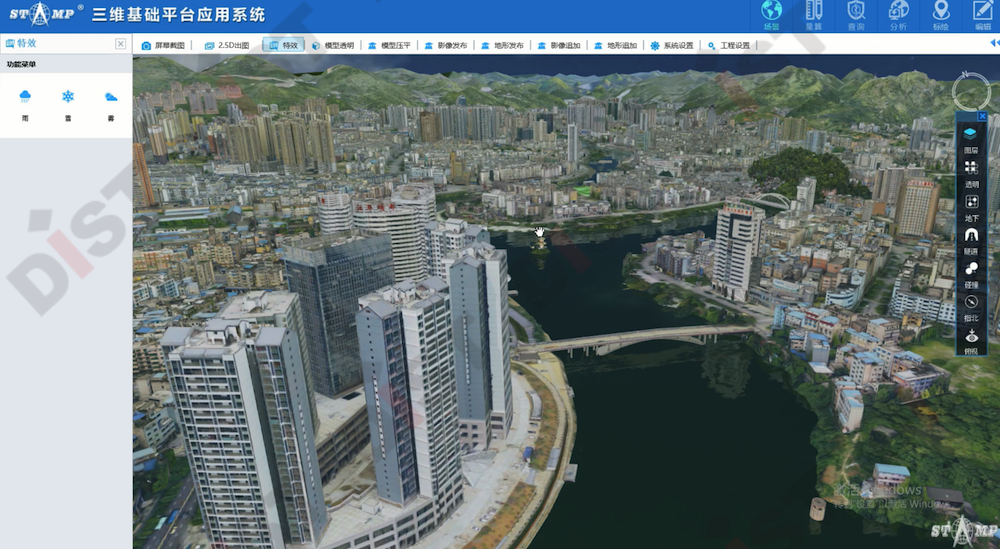Image resolution: width=1000 pixels, height=549 pixels.
Task: Click 屏幕截图 screenshot tool
Action: (163, 45)
